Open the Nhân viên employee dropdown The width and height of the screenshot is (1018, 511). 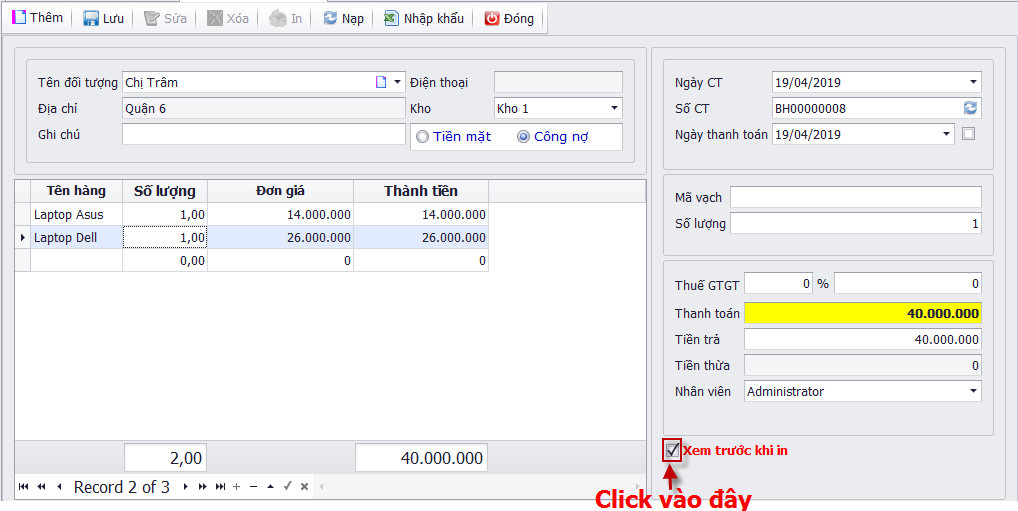[x=973, y=392]
